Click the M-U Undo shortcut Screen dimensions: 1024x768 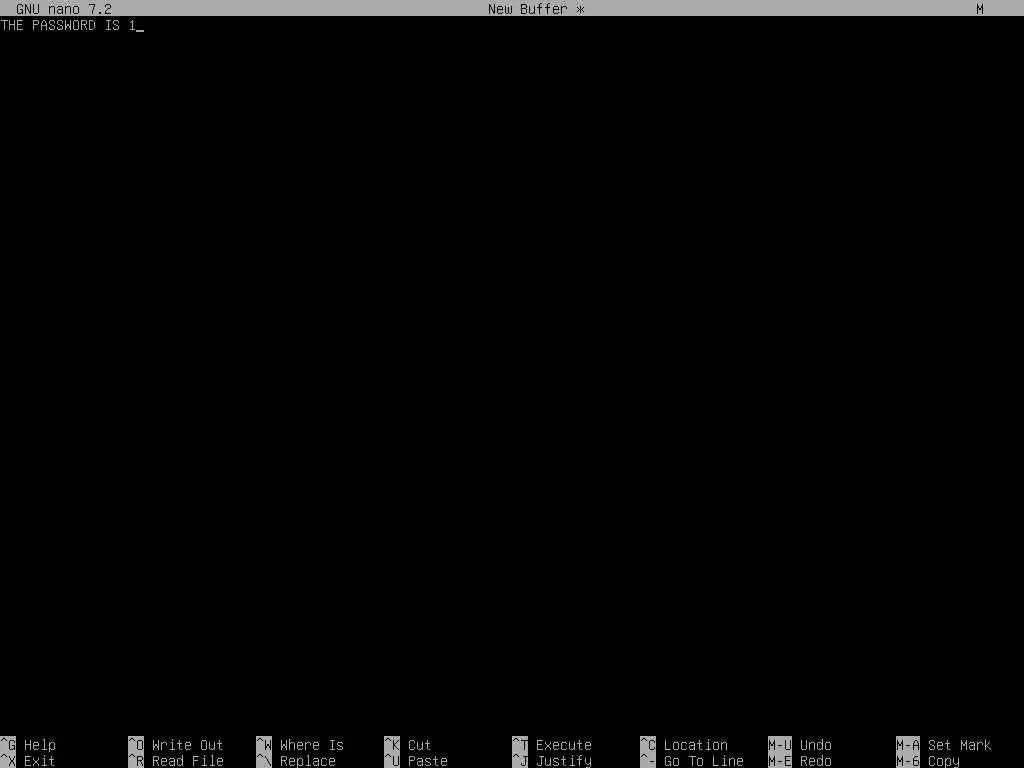click(x=800, y=744)
